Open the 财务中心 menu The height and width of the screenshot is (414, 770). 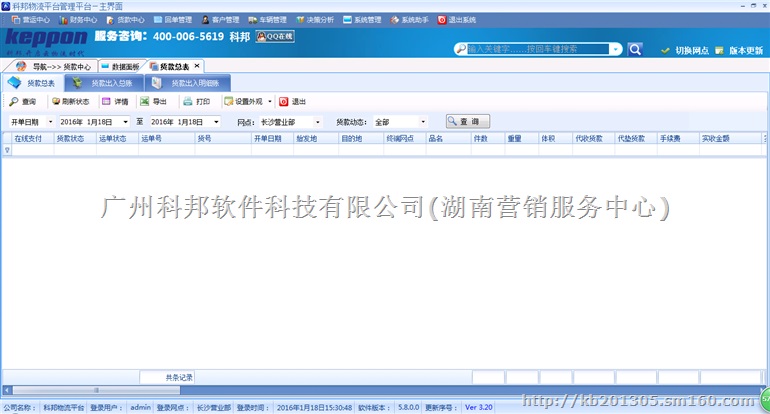point(78,20)
